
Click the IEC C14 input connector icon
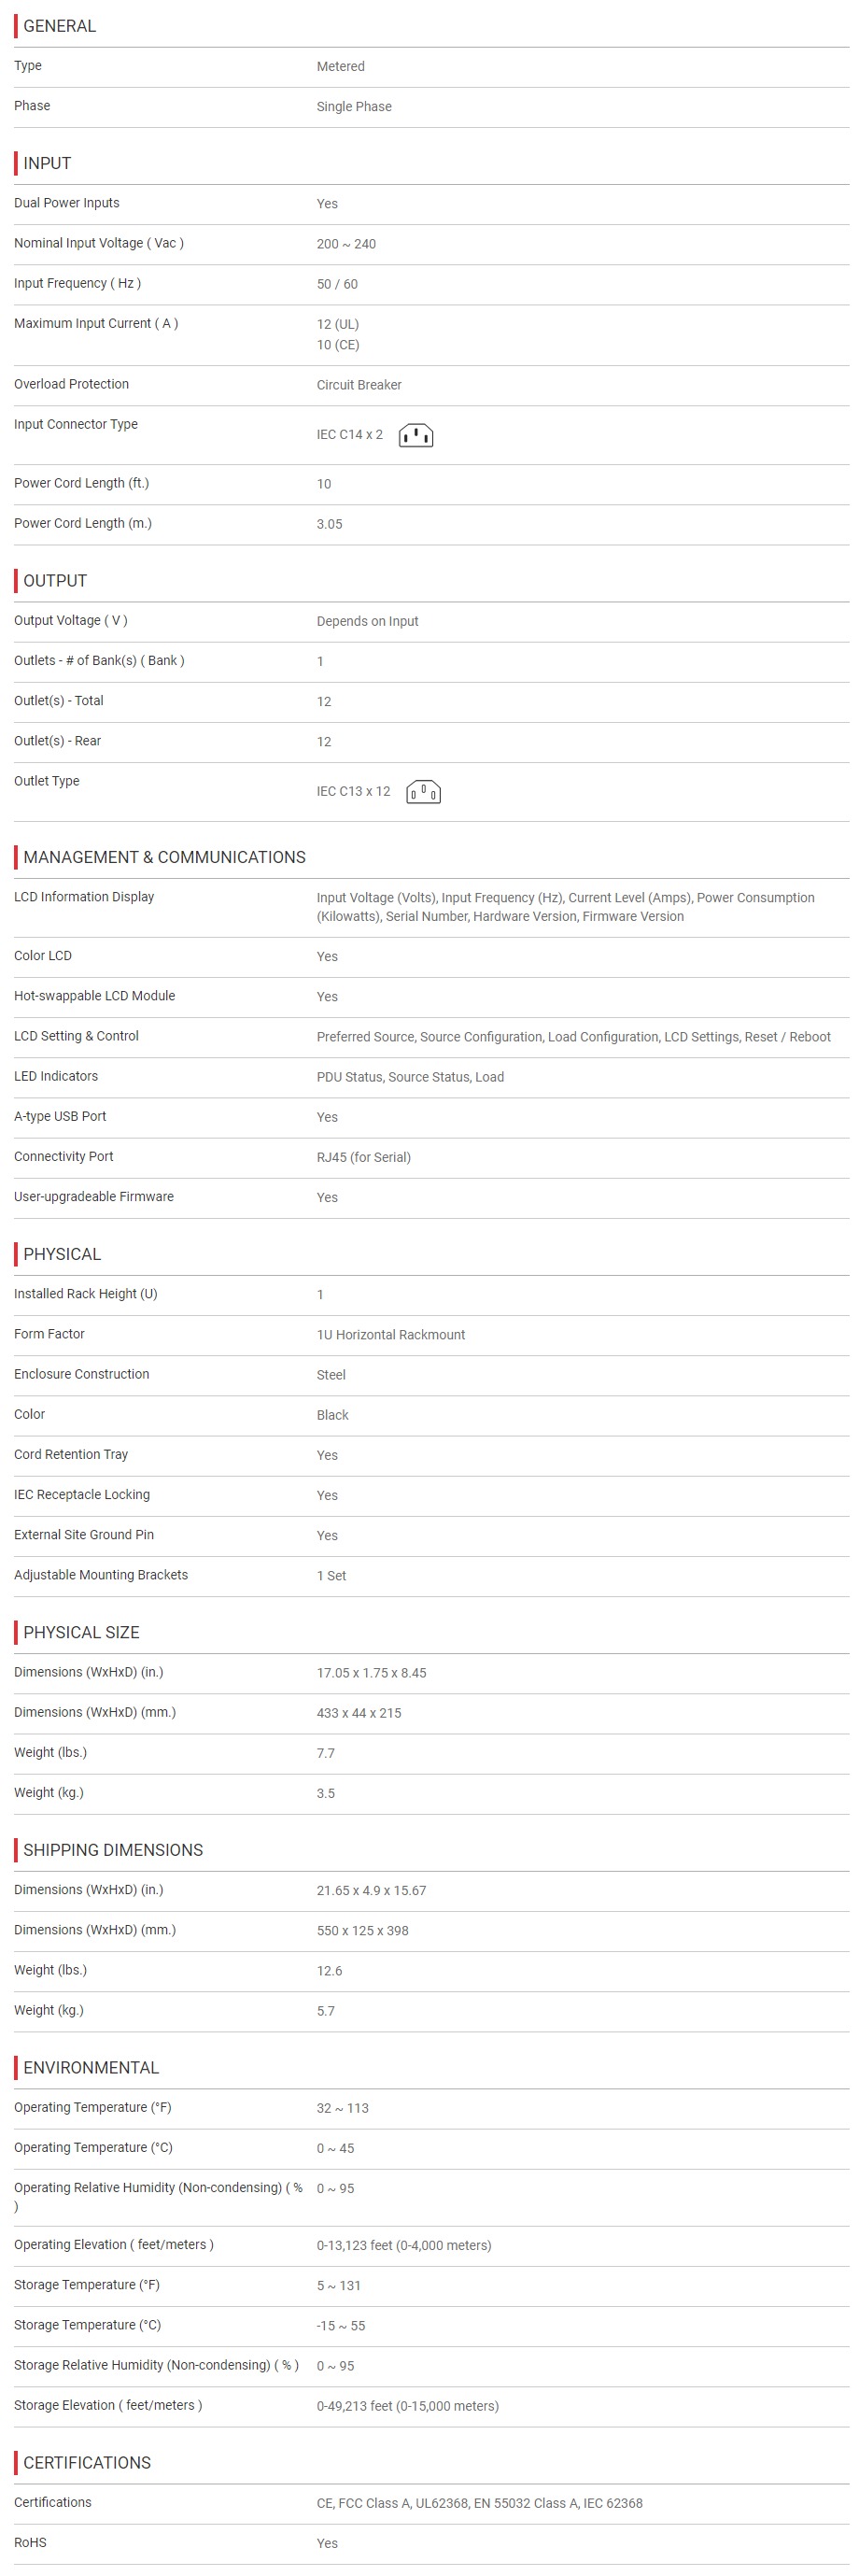pos(416,435)
